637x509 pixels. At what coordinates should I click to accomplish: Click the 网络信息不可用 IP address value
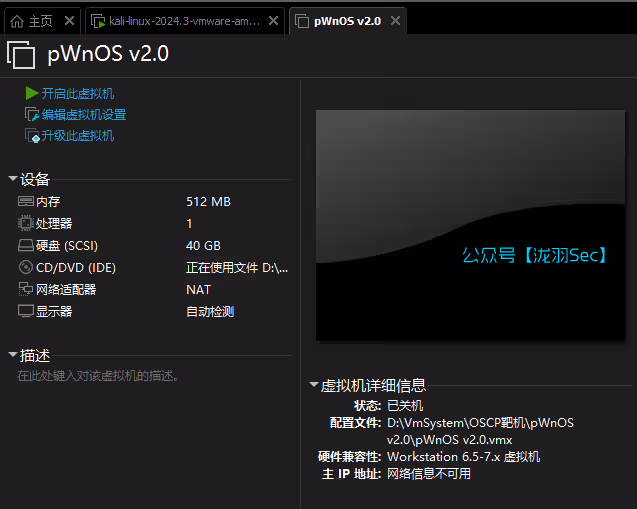[429, 474]
